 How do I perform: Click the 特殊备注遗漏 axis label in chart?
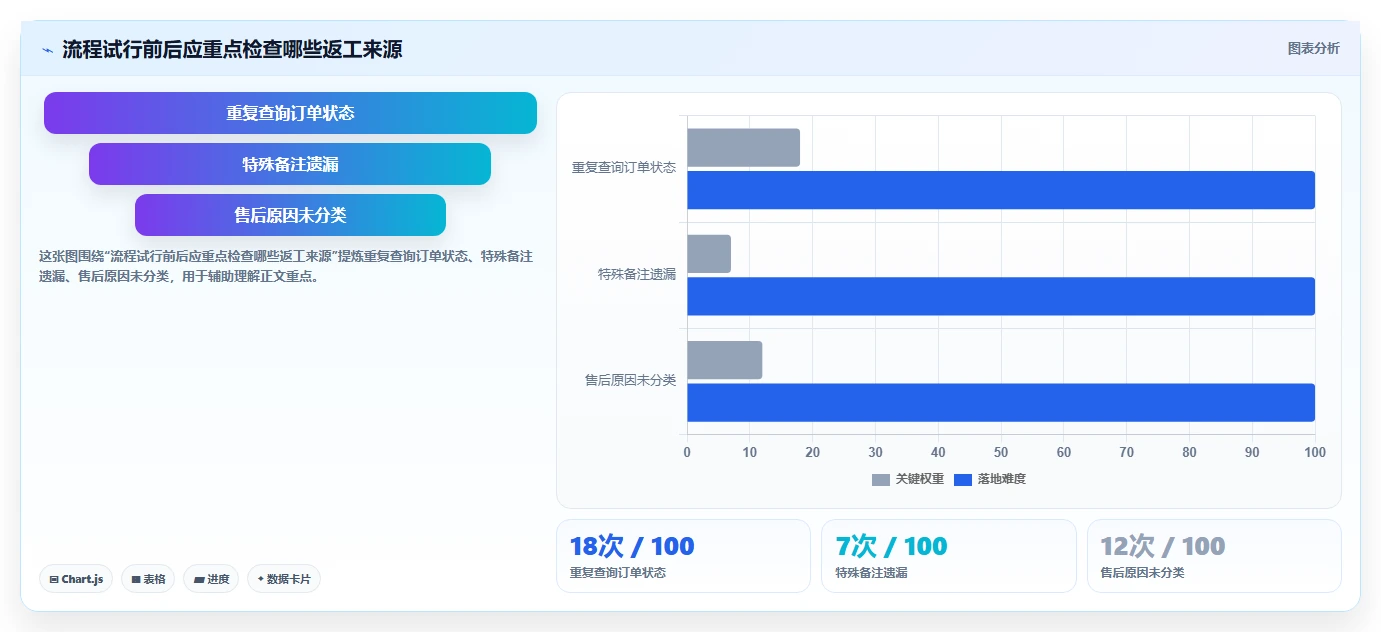click(637, 274)
